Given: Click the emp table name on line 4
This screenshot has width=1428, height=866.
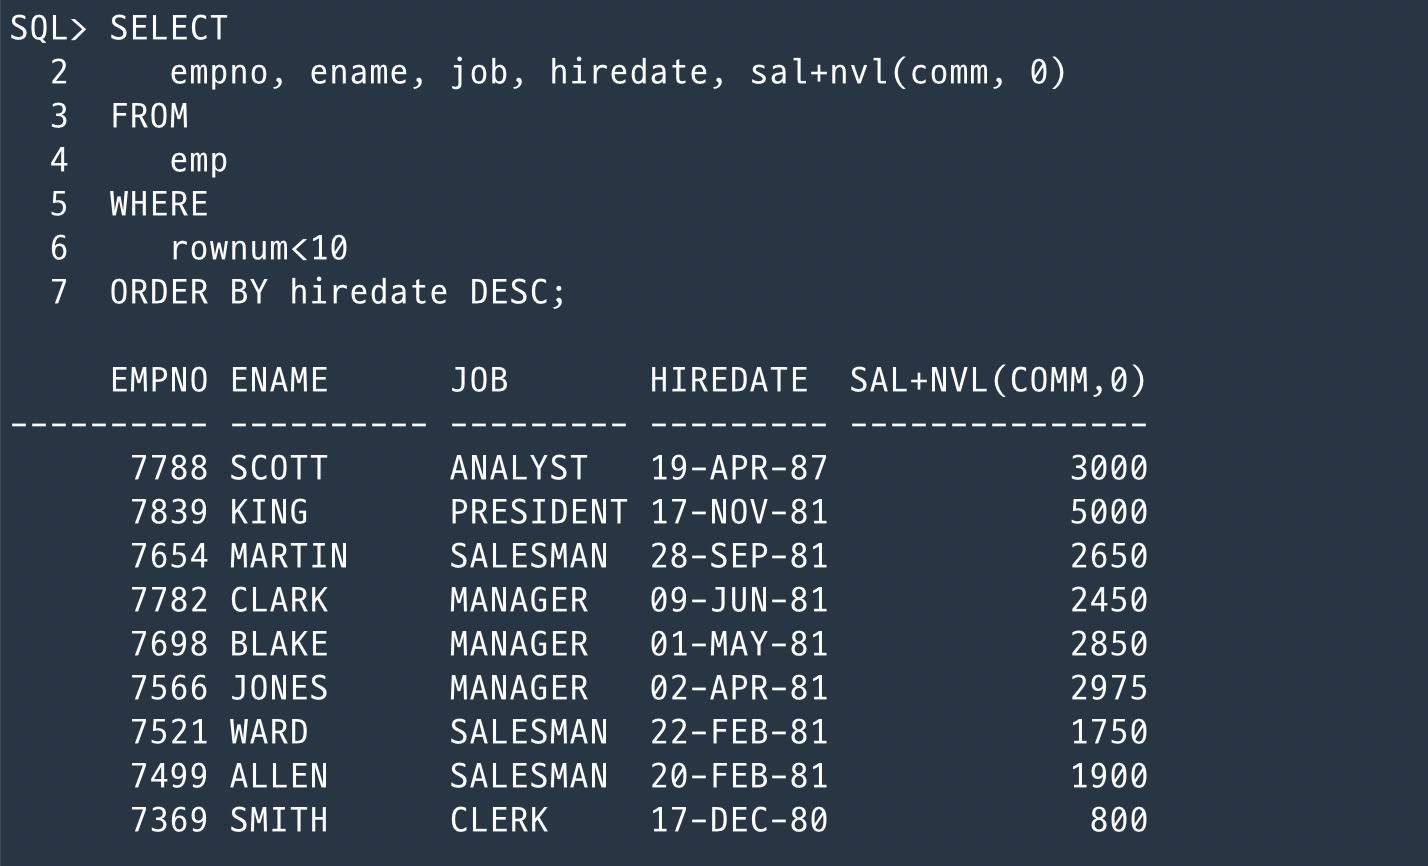Looking at the screenshot, I should [199, 160].
